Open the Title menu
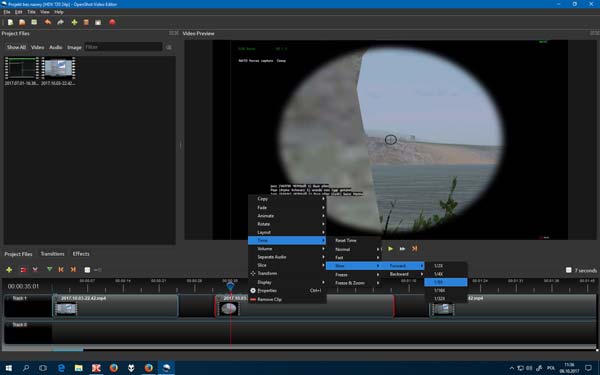The height and width of the screenshot is (375, 600). click(x=31, y=12)
